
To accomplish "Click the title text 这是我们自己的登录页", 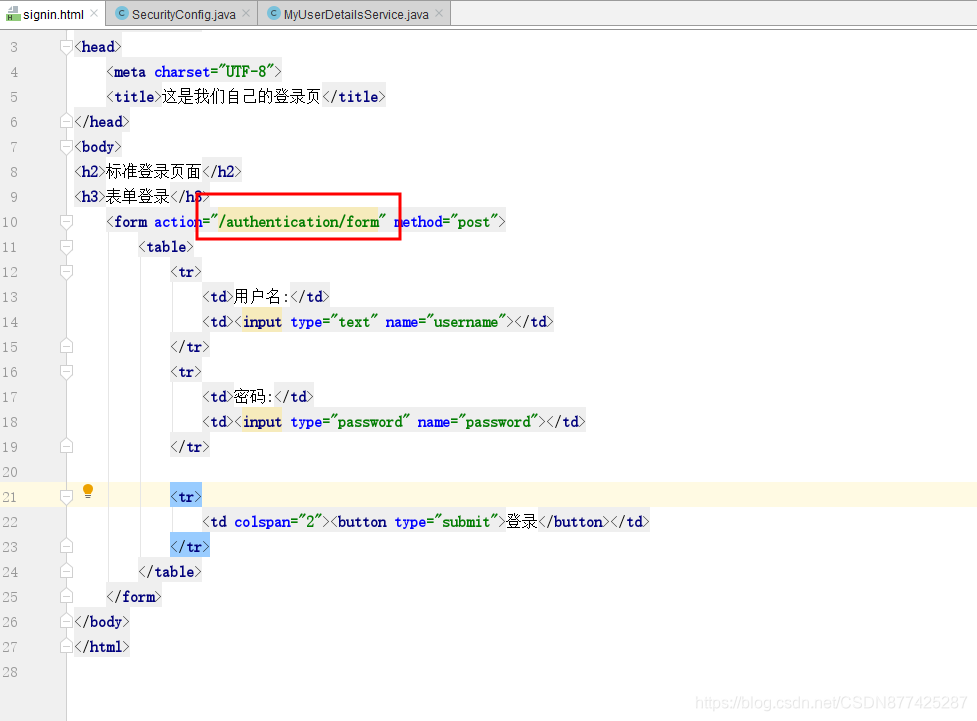I will pos(241,97).
